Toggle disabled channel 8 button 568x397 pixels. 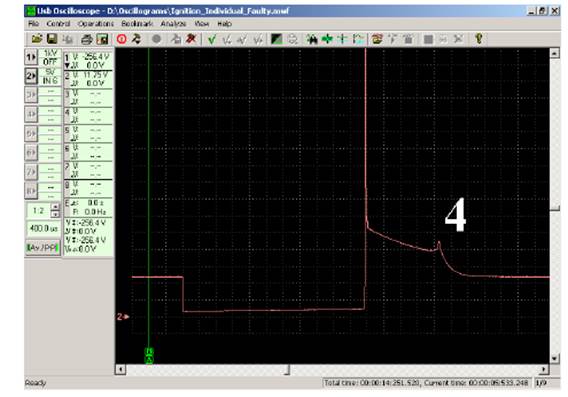31,191
